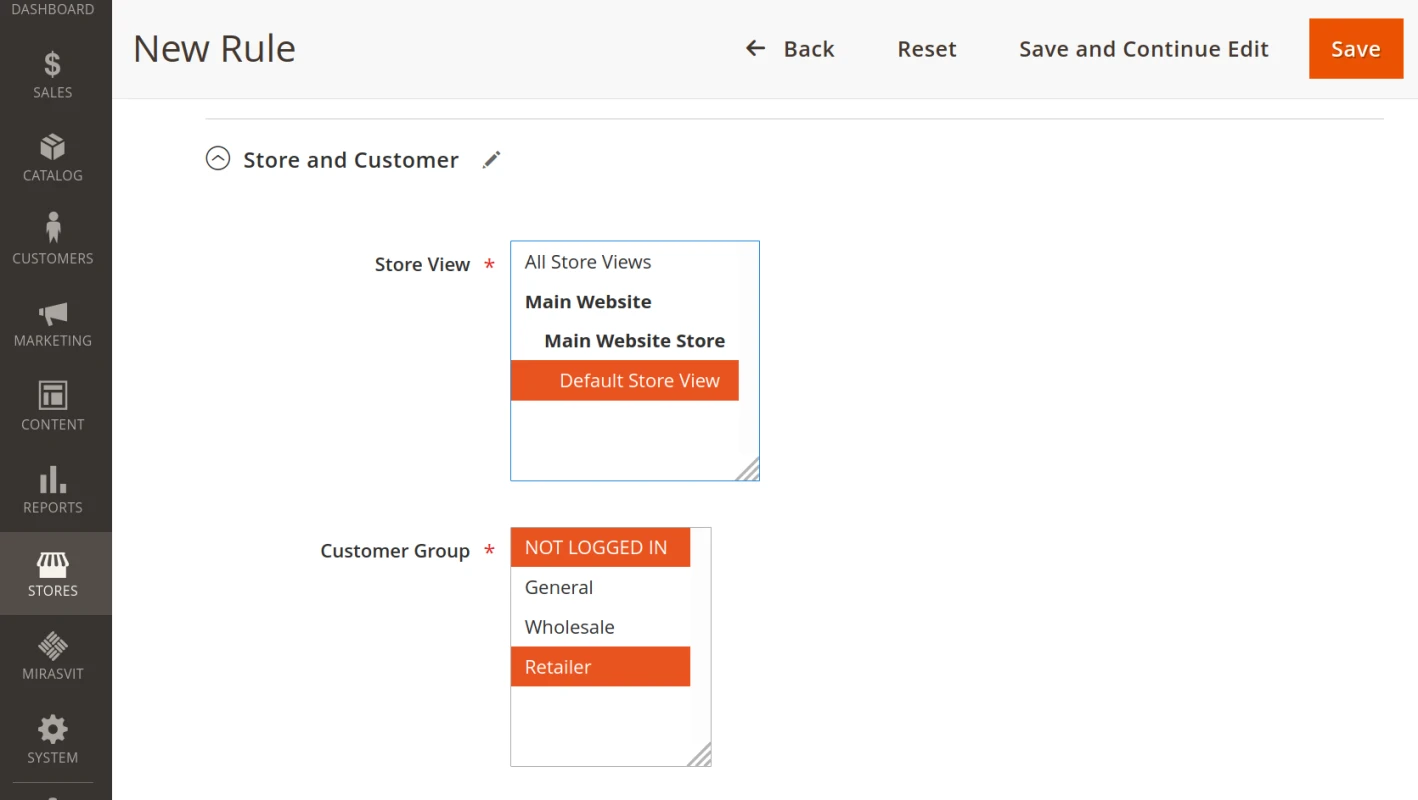Choose Main Website Store option
1418x800 pixels.
point(634,341)
